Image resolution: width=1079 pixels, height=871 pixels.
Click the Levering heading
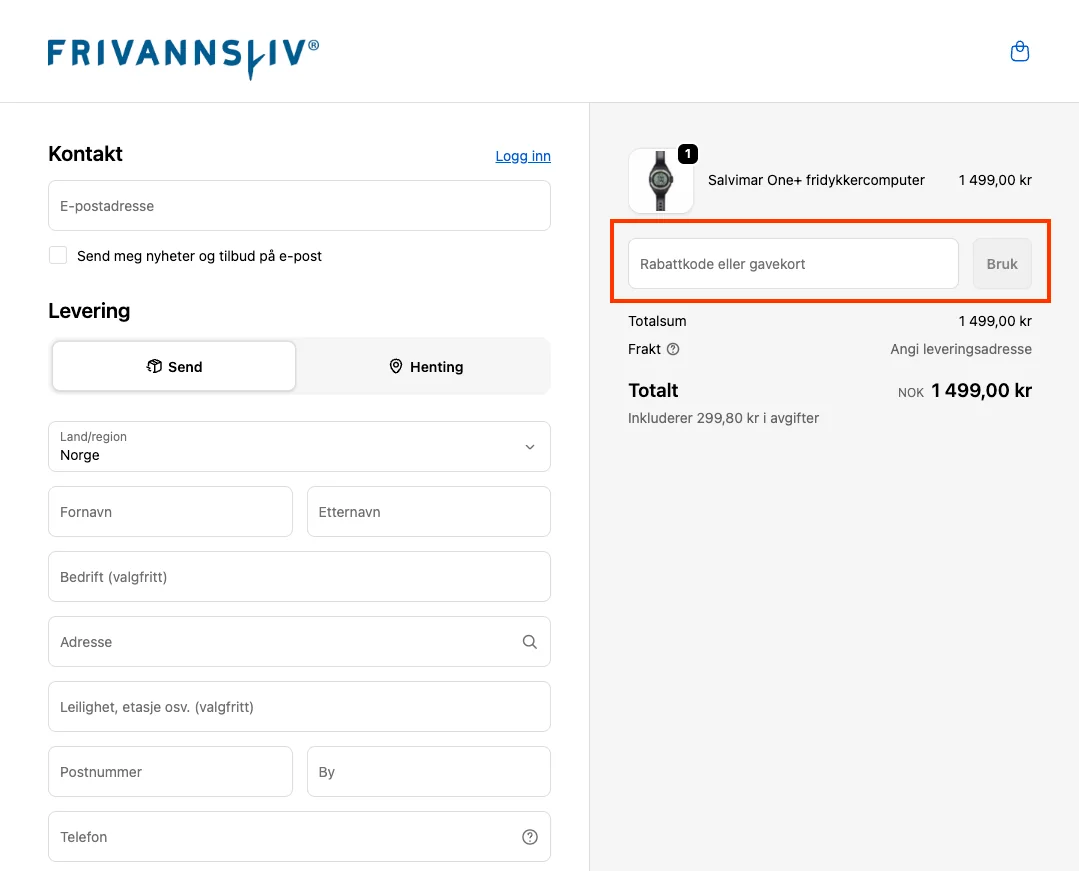click(x=89, y=311)
